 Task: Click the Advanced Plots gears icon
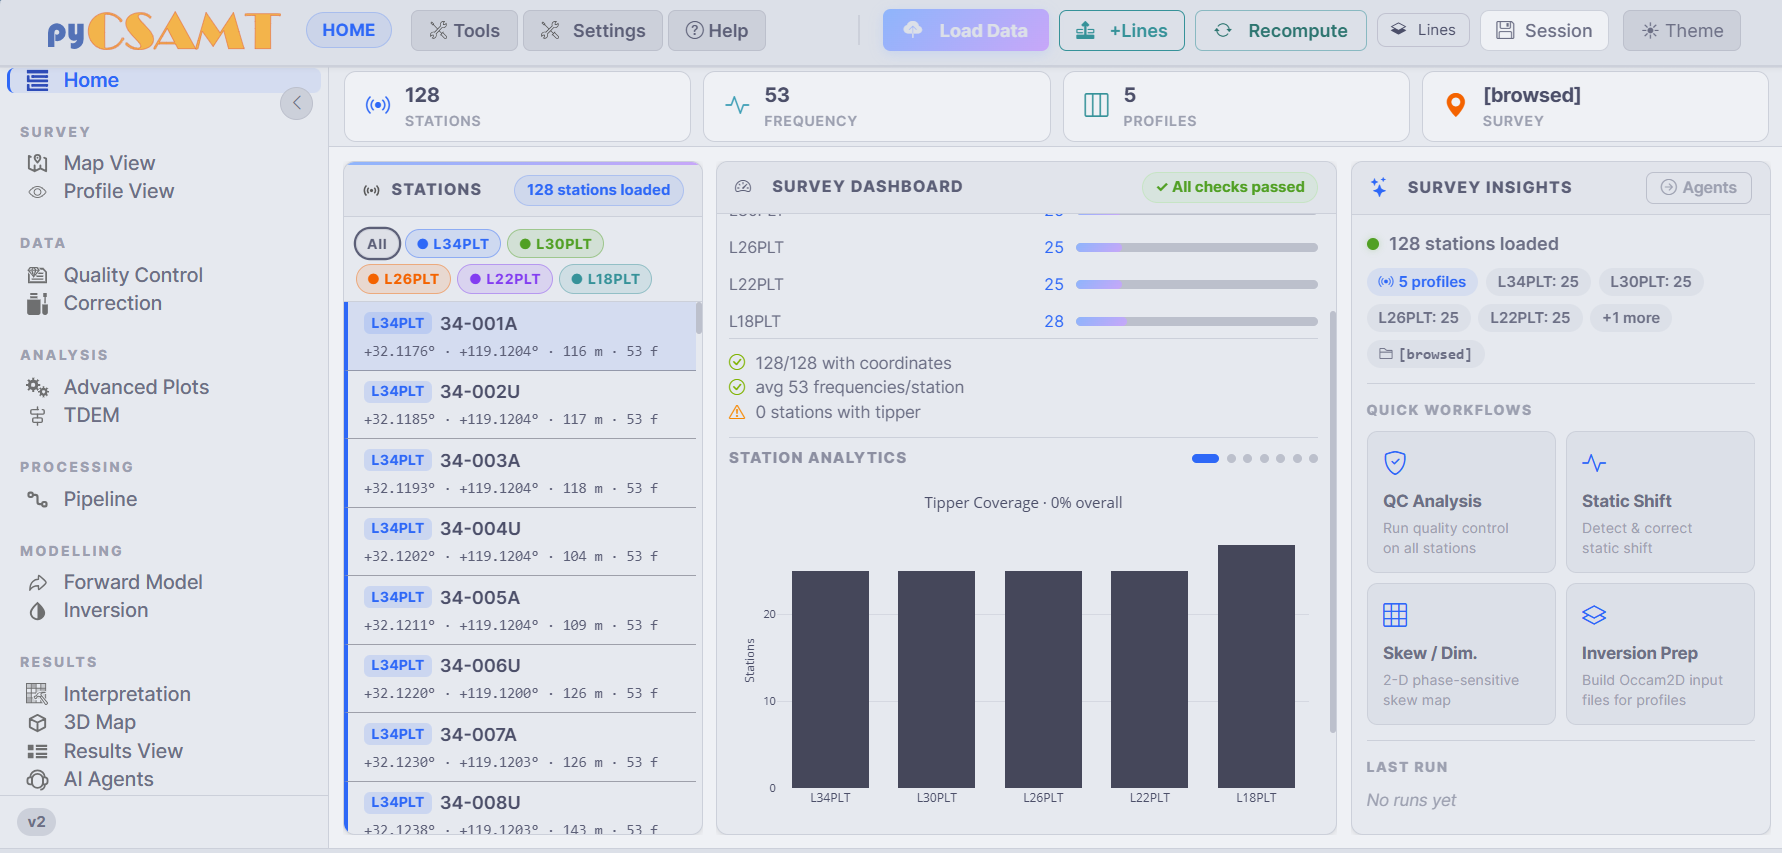[37, 387]
